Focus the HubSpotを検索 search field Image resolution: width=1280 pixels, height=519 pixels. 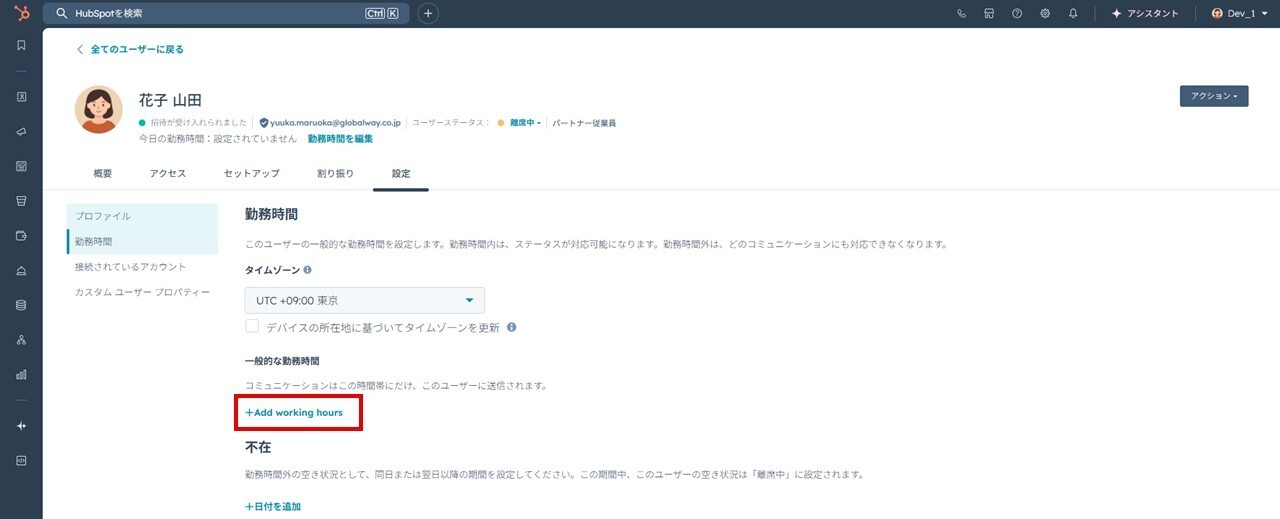[x=224, y=13]
